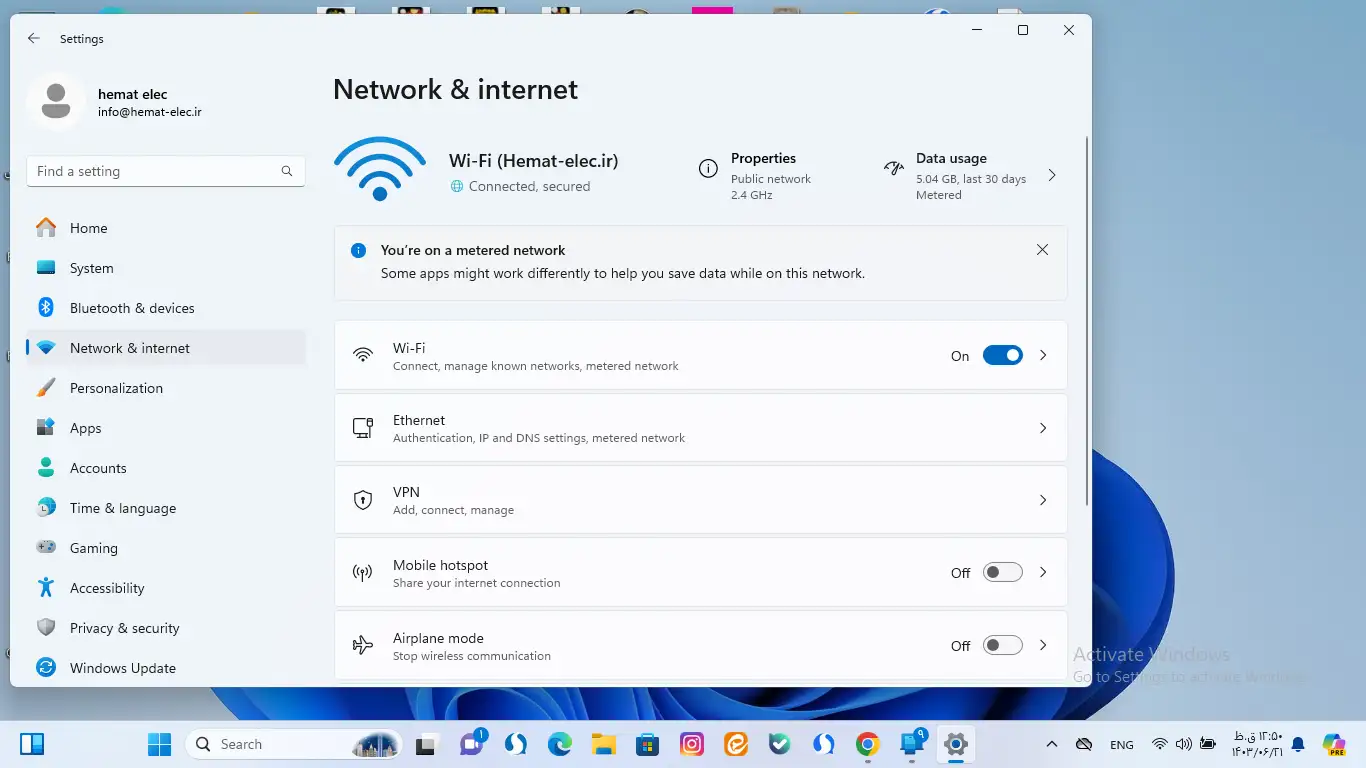
Task: Select the Windows Update sidebar icon
Action: point(46,668)
